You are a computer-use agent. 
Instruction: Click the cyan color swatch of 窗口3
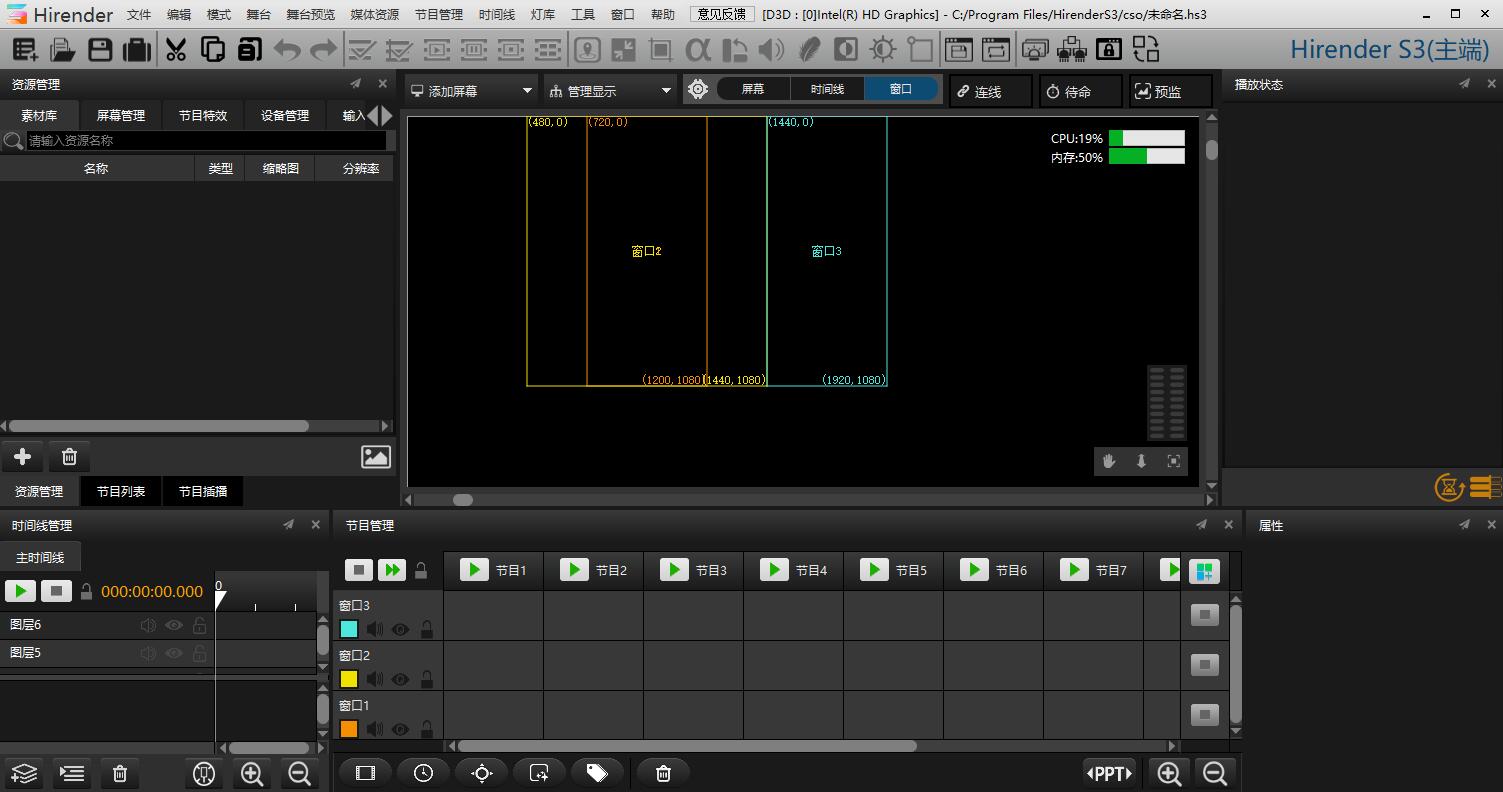(x=349, y=629)
